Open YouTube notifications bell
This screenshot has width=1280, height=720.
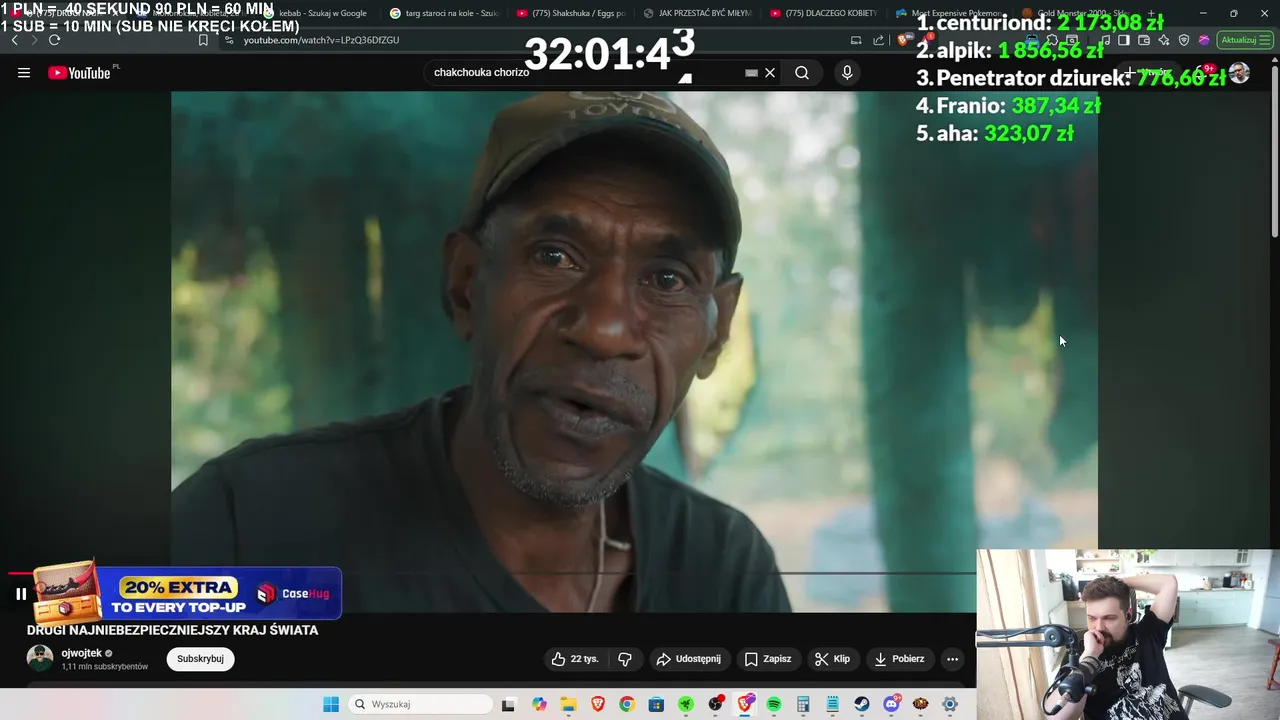tap(1201, 73)
